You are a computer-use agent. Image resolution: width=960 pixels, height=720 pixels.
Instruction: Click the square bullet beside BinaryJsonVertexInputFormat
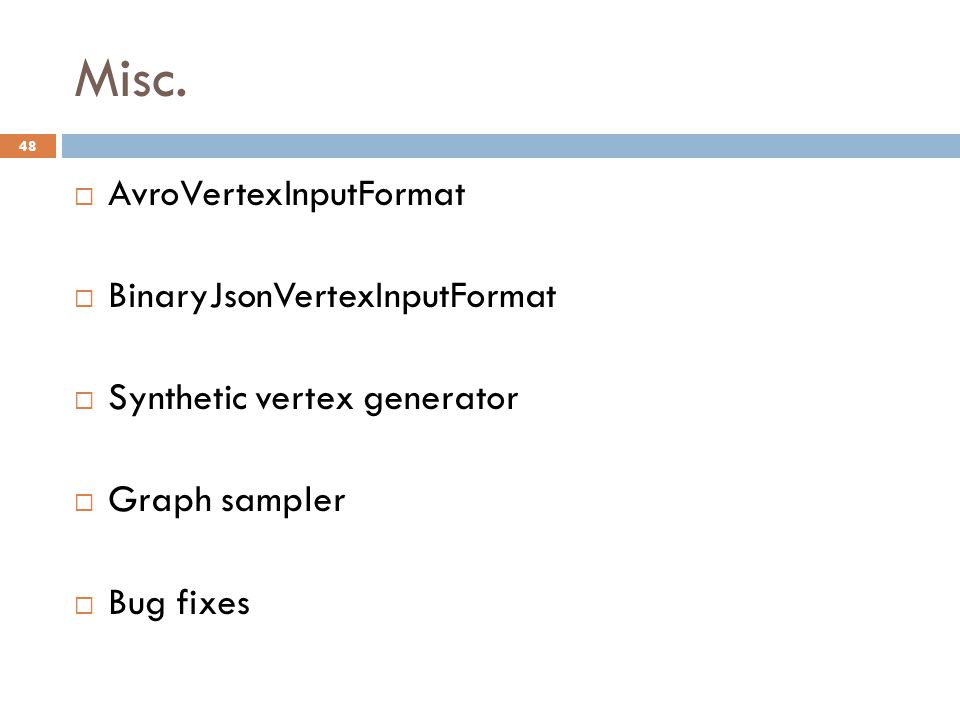pos(84,299)
